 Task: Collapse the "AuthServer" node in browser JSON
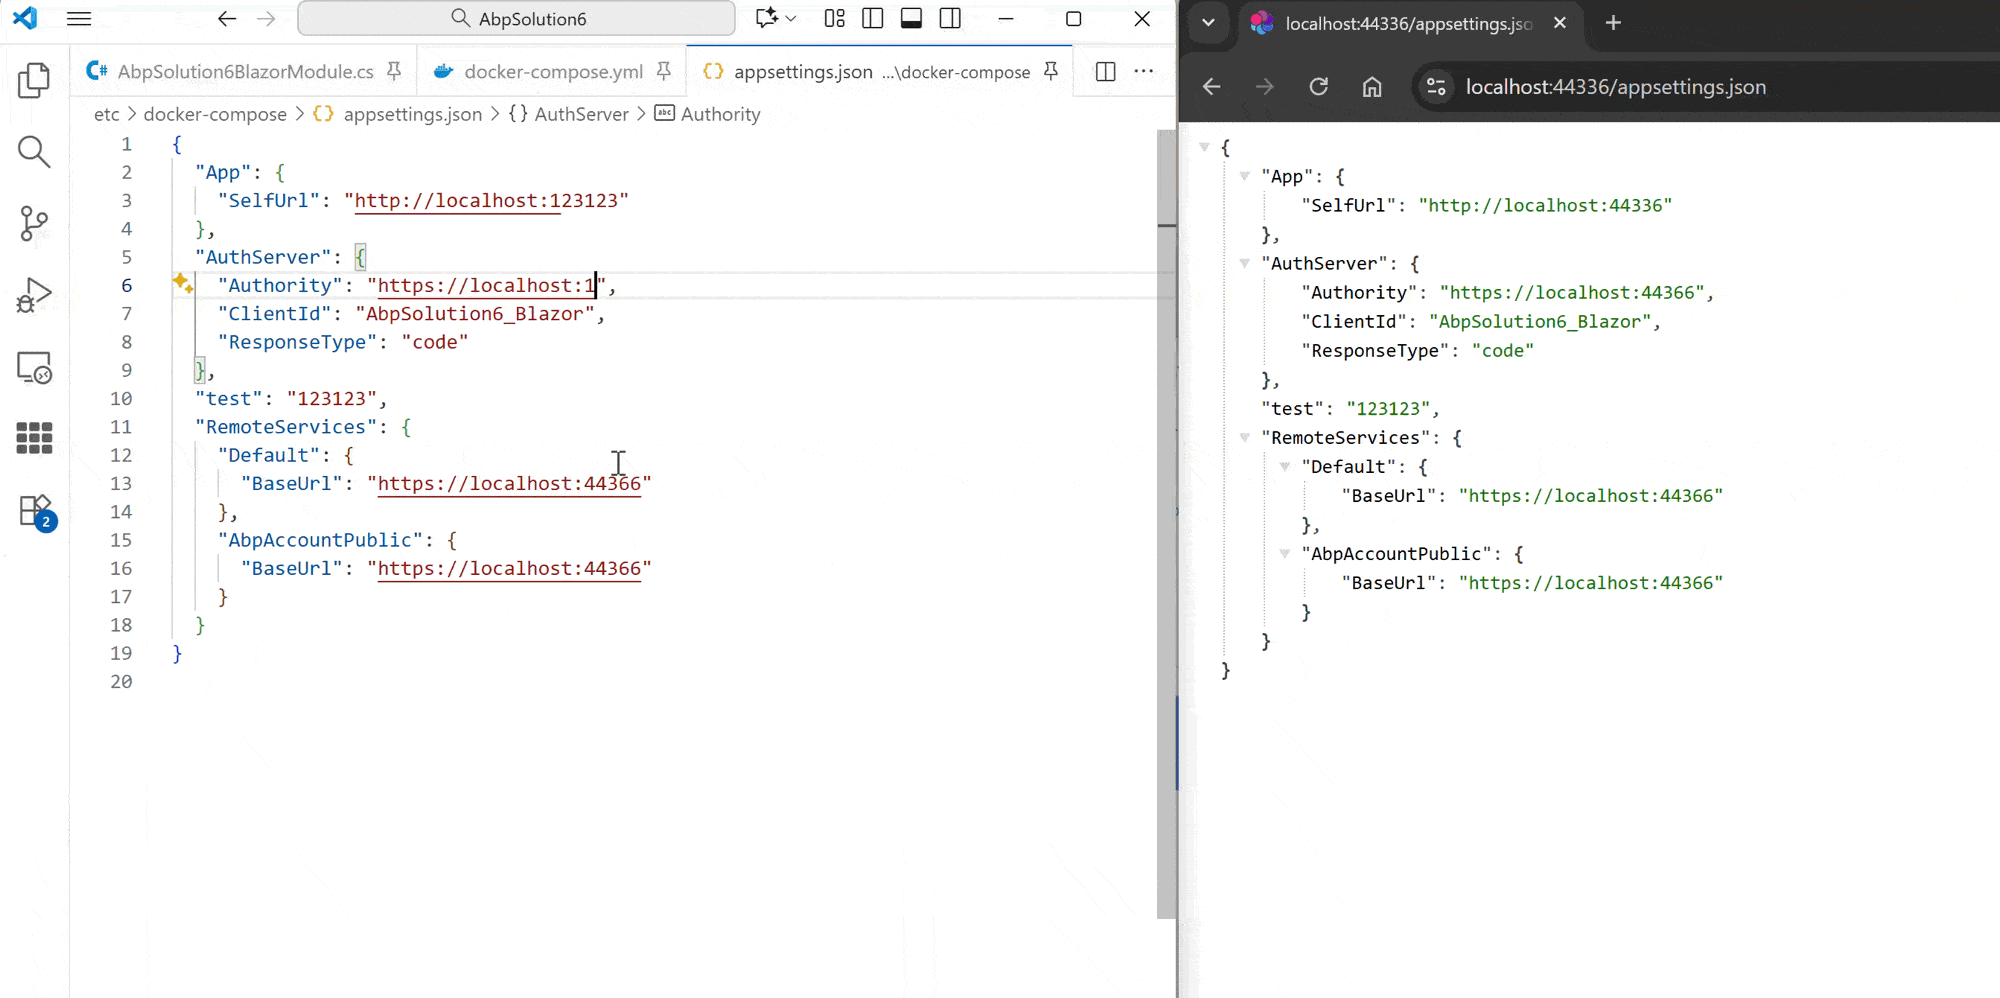click(x=1244, y=263)
